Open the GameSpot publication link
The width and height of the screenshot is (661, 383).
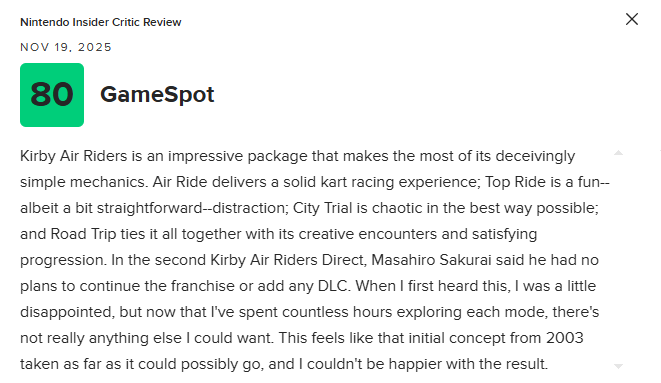(157, 94)
